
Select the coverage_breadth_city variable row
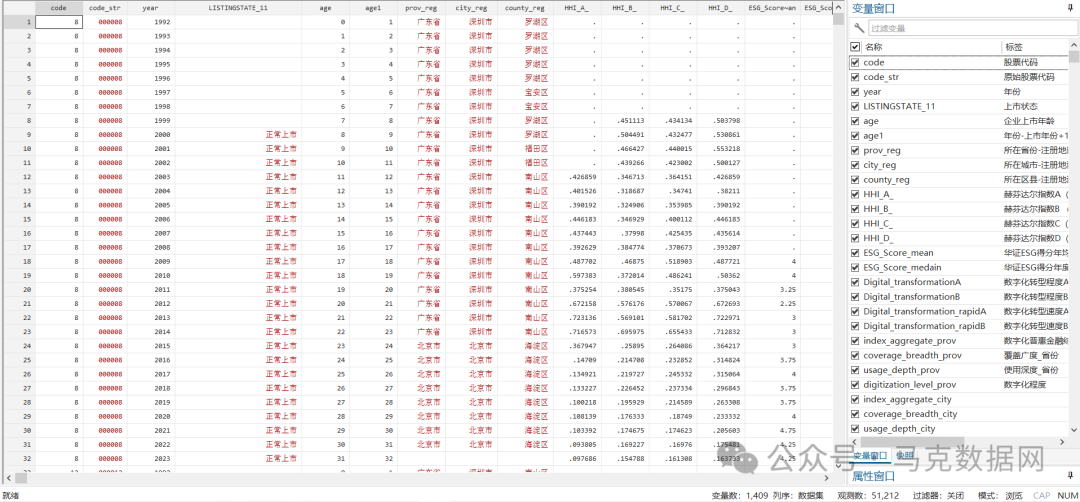(x=959, y=415)
